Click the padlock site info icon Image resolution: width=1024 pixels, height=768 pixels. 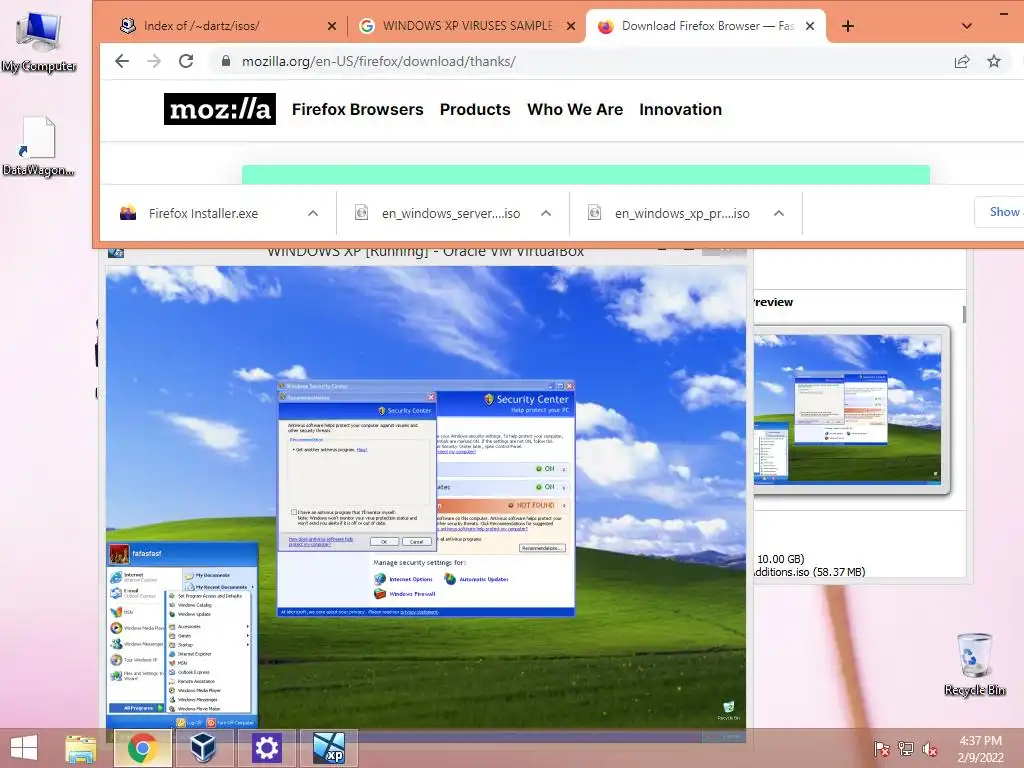[226, 61]
